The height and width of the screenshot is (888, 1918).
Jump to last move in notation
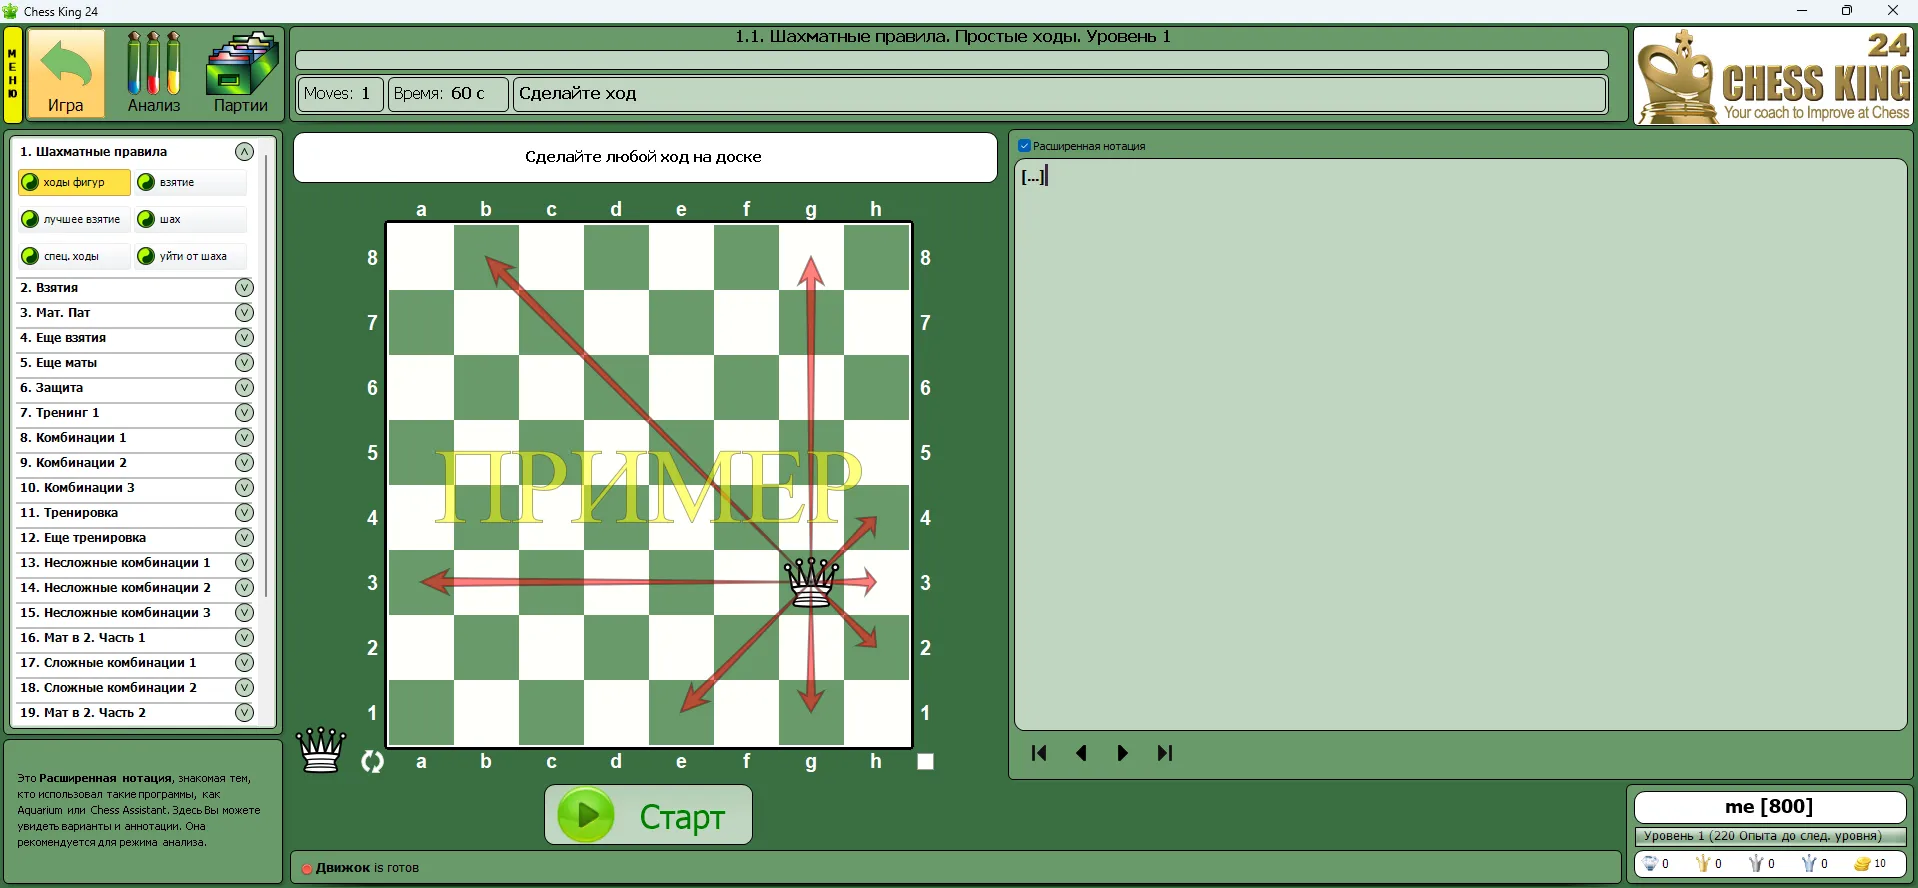(1165, 753)
